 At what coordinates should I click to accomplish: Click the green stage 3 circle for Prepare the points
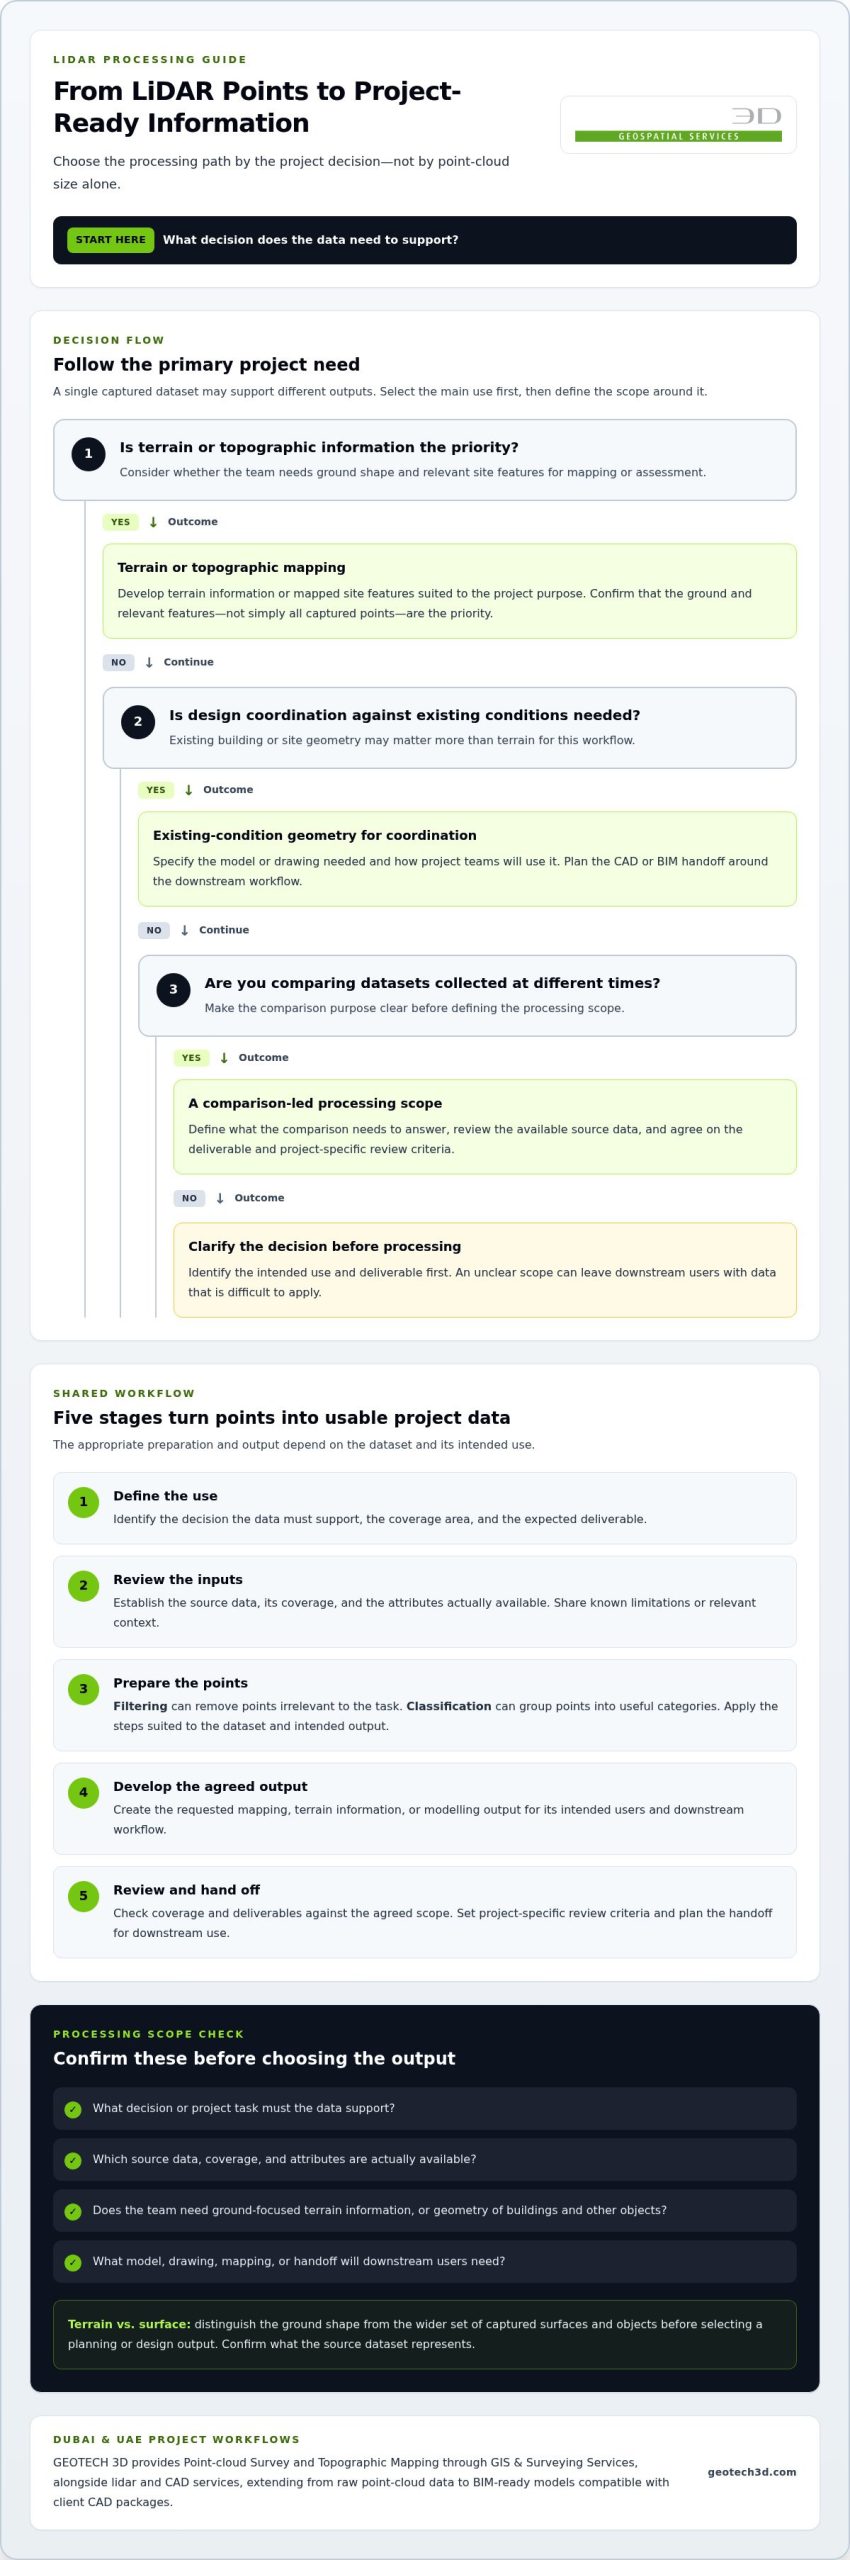(83, 1689)
